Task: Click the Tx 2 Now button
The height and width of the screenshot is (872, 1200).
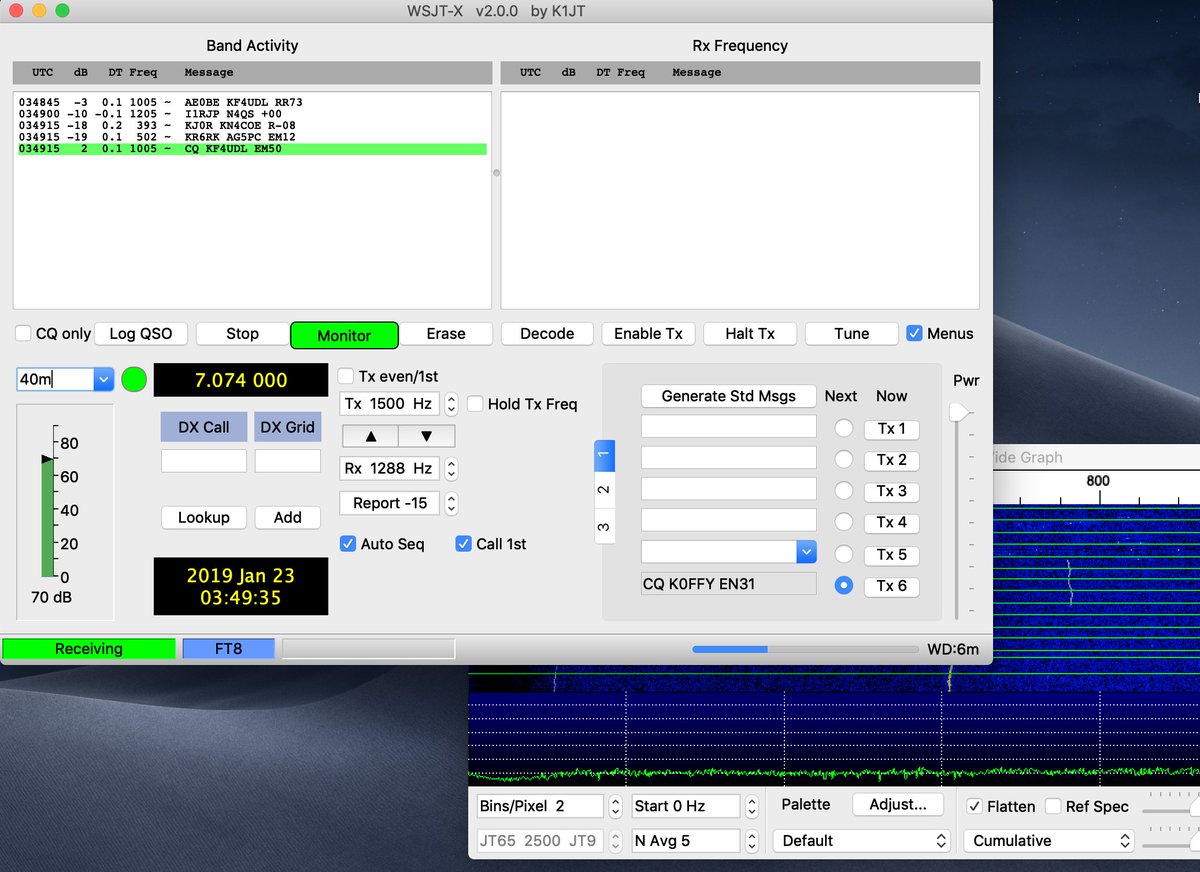Action: (891, 460)
